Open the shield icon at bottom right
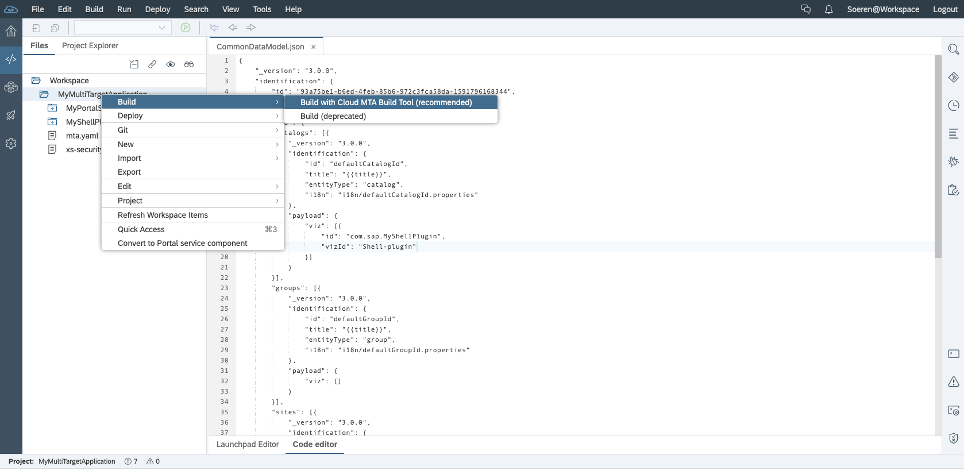This screenshot has height=470, width=964. [953, 438]
